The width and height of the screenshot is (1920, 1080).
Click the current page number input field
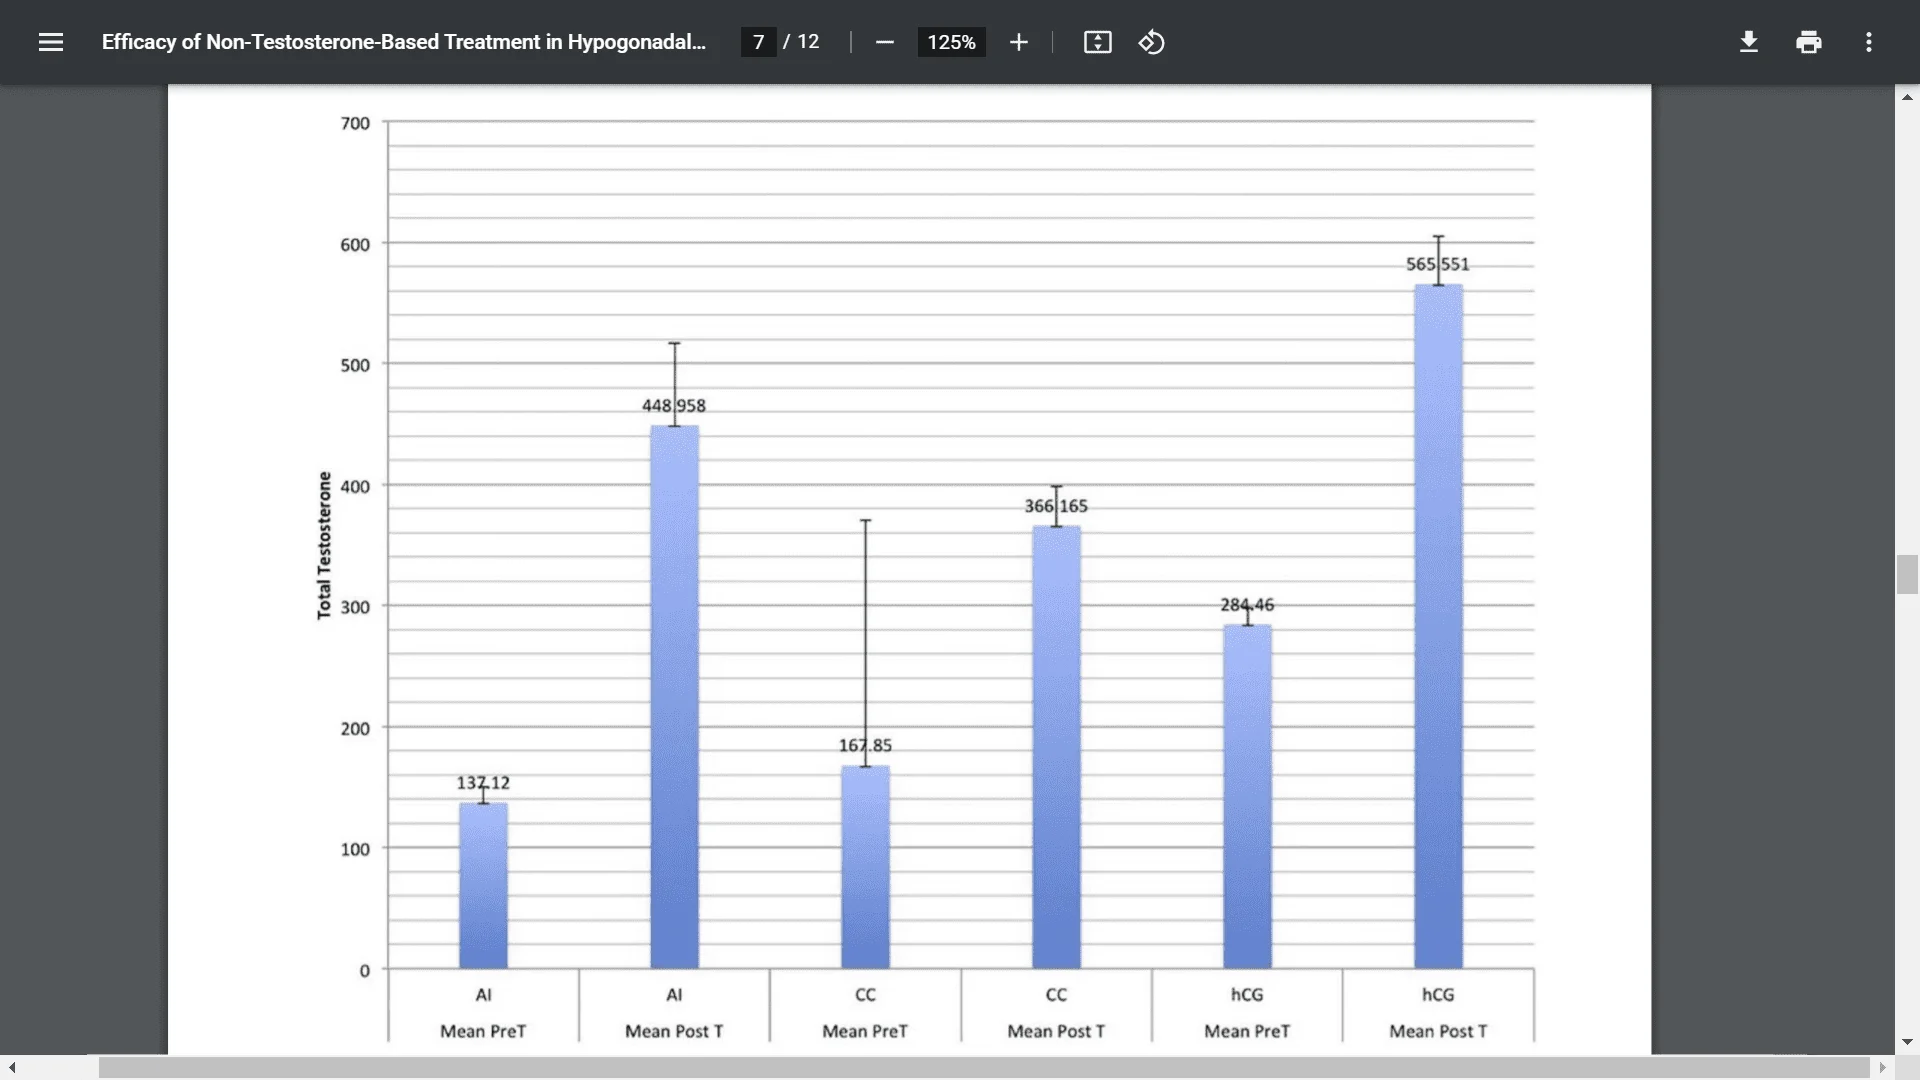[758, 42]
